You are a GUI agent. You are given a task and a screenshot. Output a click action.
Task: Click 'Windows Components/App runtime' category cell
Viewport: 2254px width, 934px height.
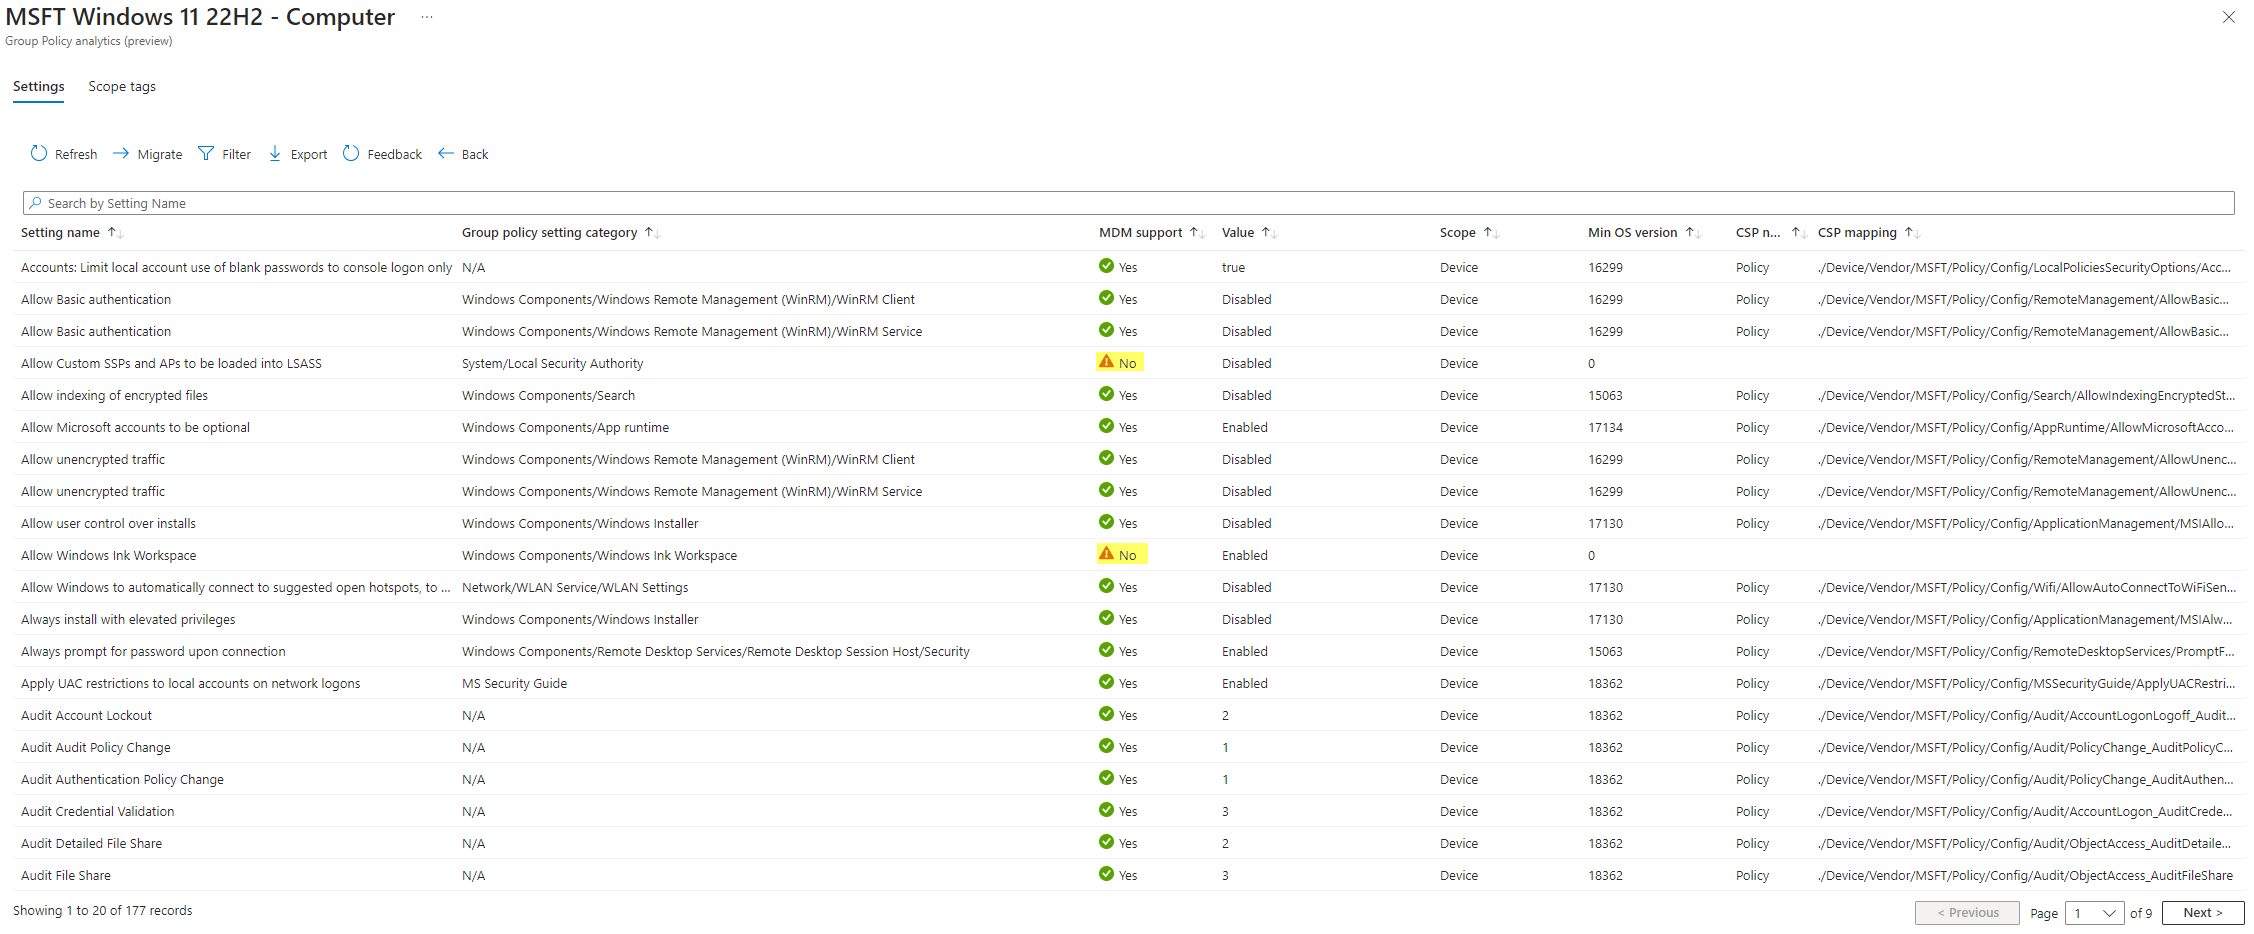pos(566,428)
